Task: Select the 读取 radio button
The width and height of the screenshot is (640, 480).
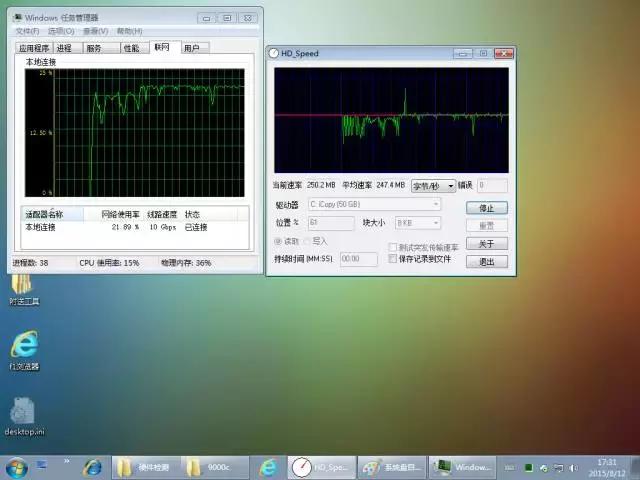Action: click(279, 241)
